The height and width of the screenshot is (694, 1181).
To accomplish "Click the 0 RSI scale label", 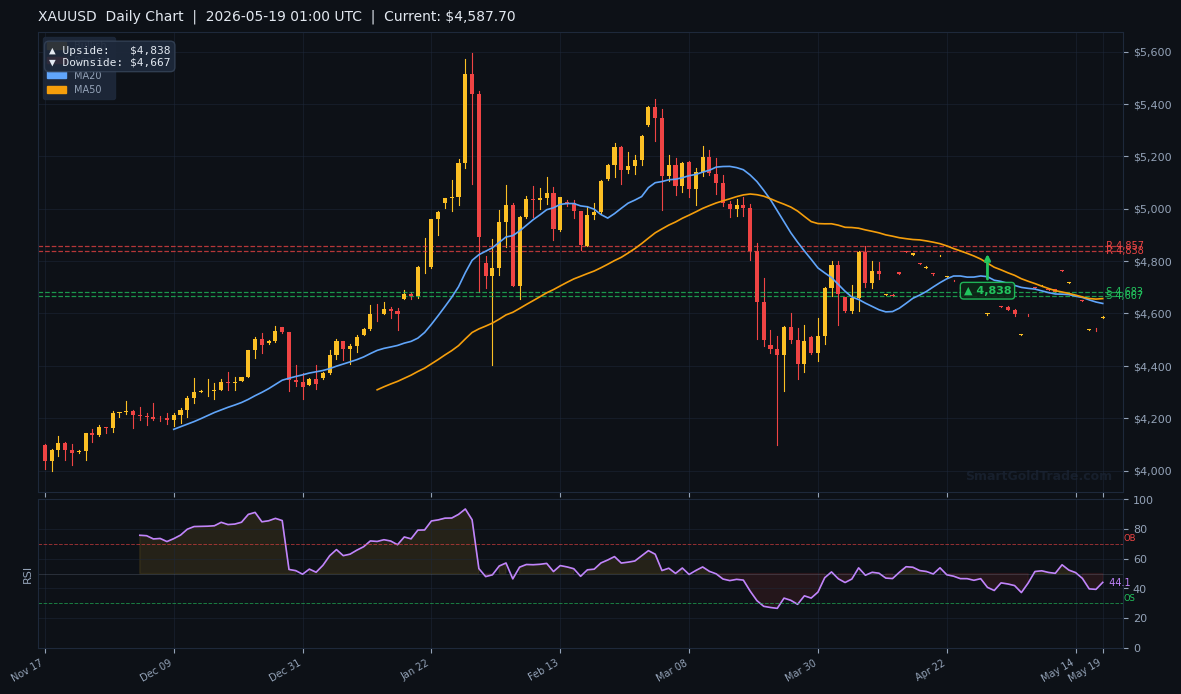I will click(x=1137, y=648).
